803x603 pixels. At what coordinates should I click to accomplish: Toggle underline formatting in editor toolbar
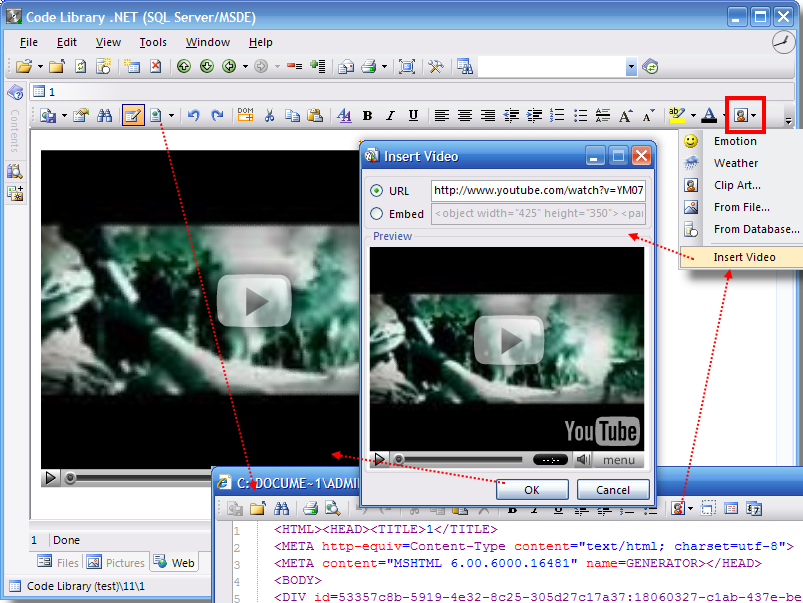point(413,116)
